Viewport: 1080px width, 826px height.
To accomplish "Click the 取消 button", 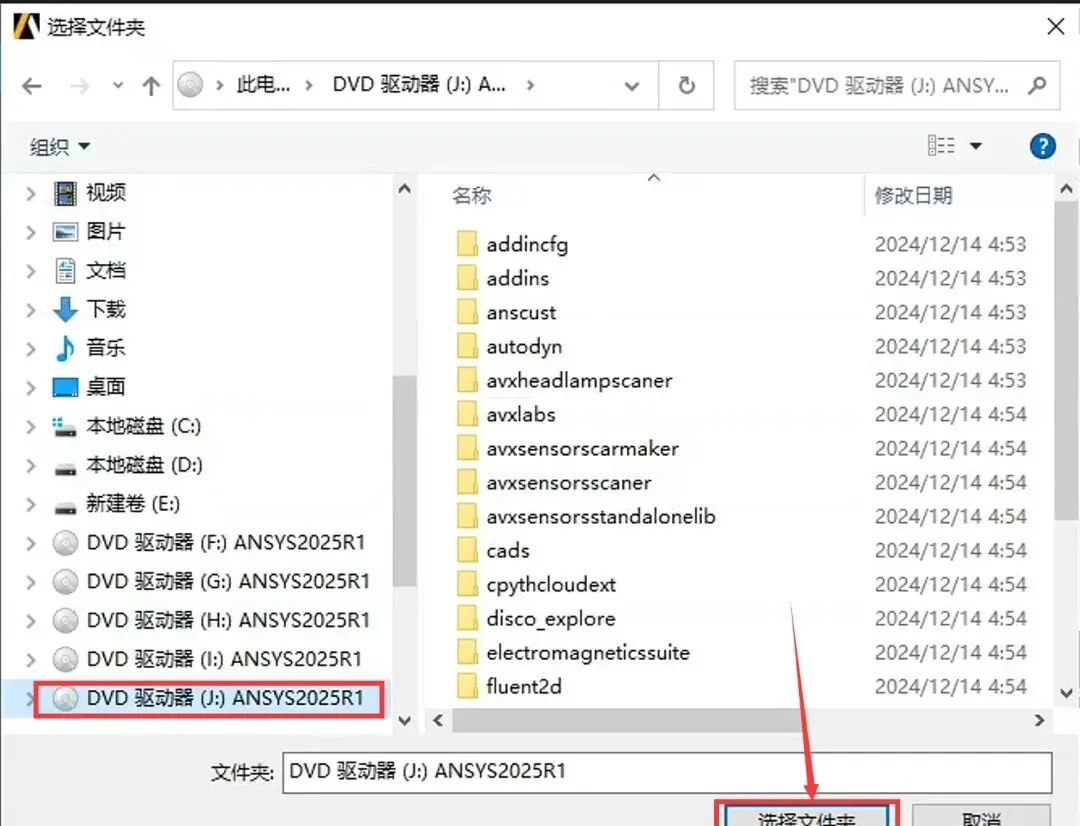I will pos(982,816).
